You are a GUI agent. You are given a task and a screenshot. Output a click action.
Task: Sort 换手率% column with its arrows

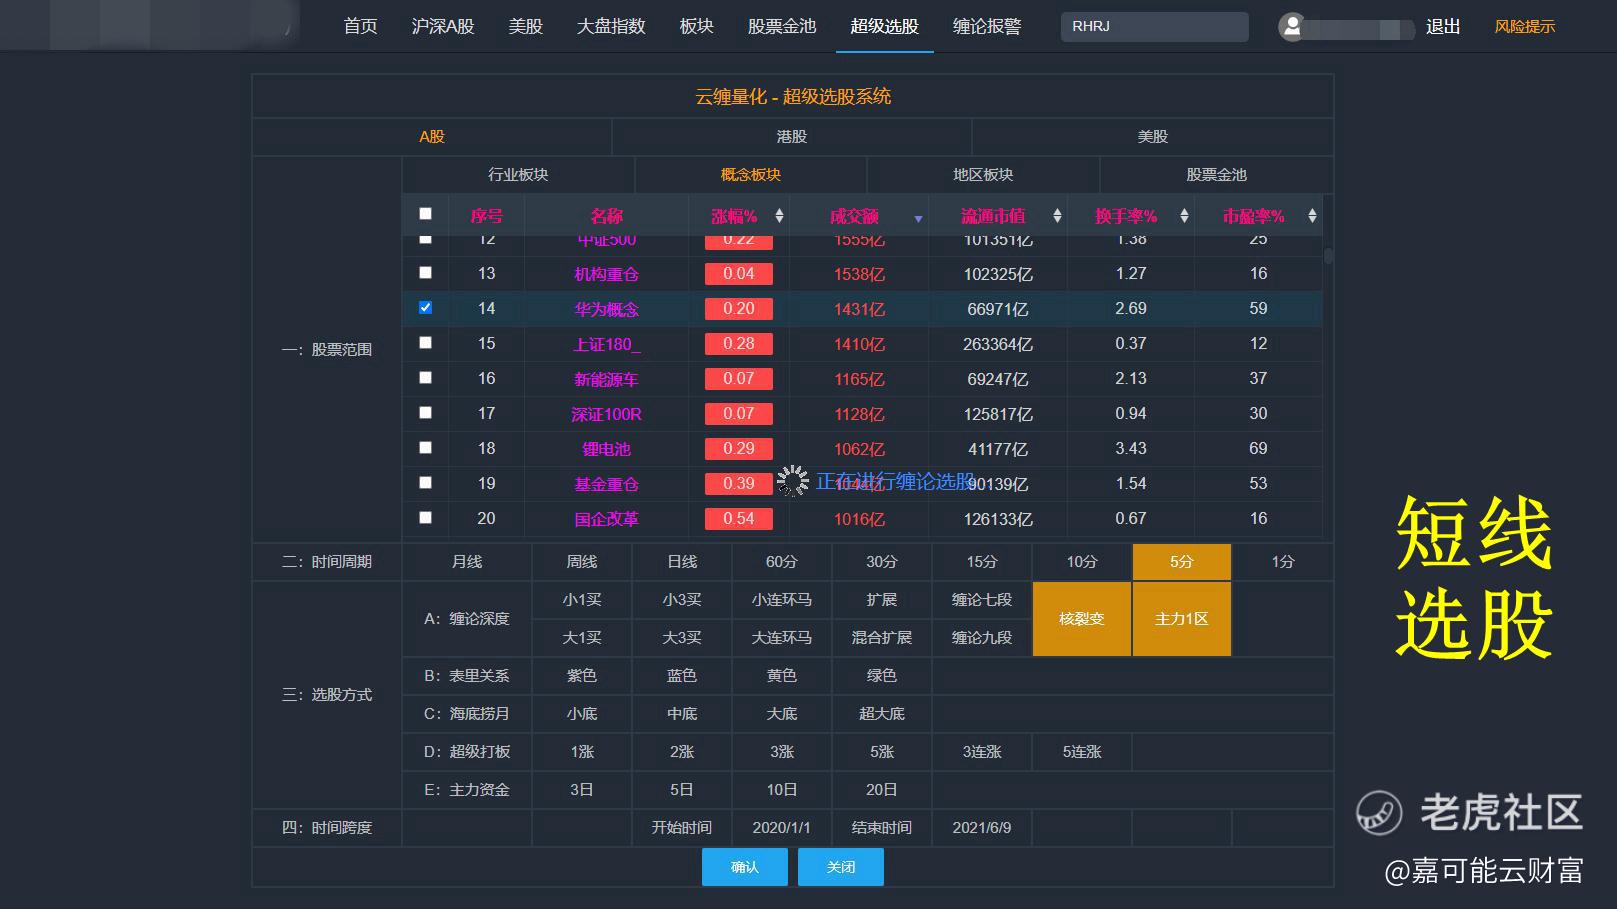pyautogui.click(x=1184, y=216)
